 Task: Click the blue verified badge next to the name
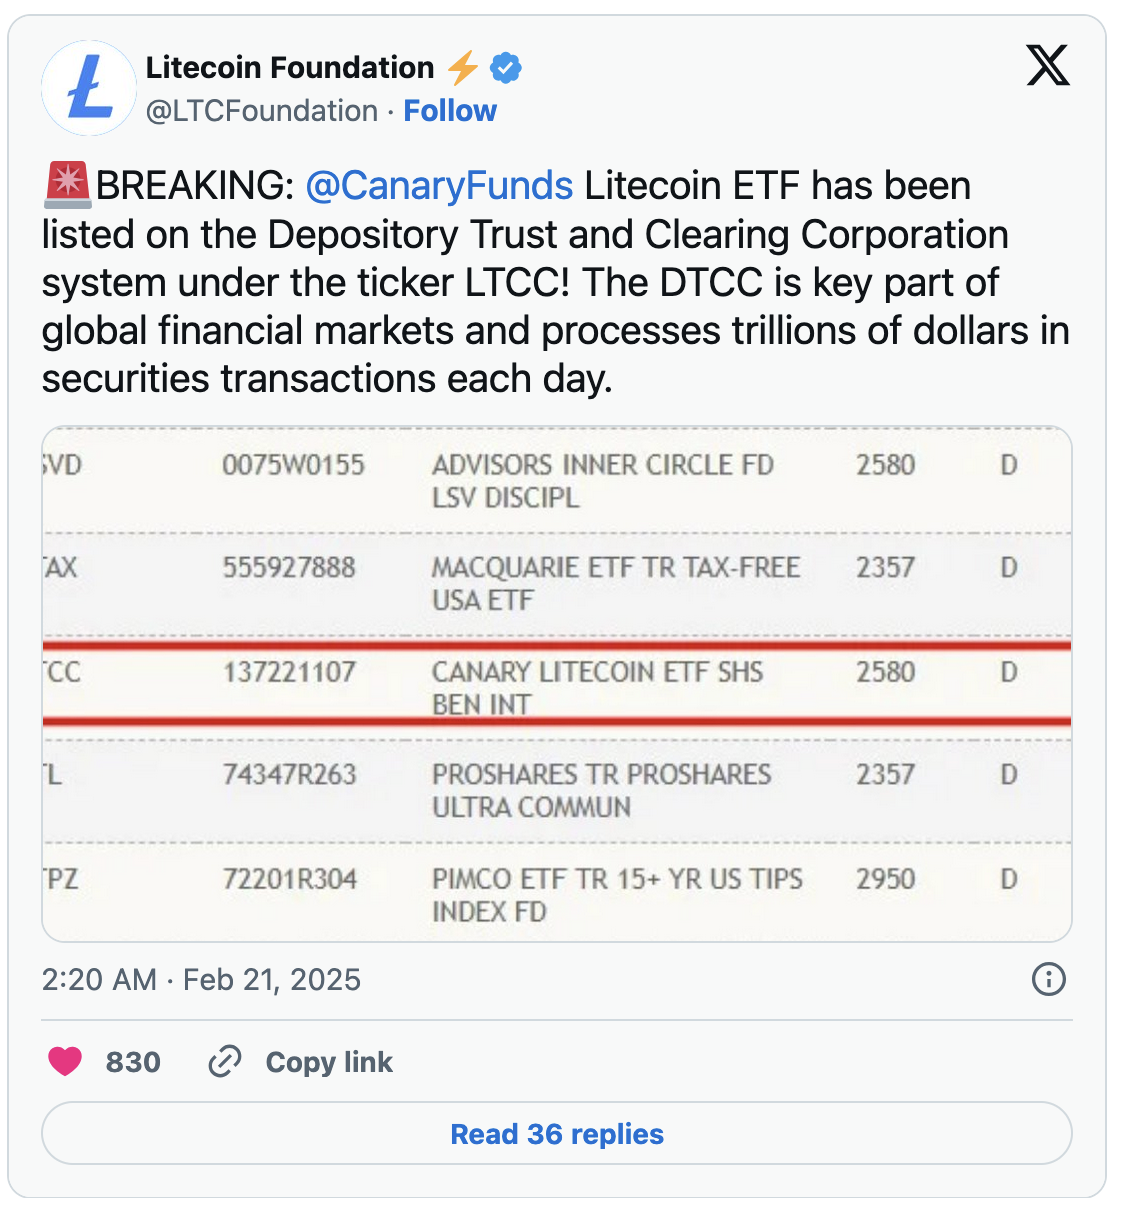505,67
